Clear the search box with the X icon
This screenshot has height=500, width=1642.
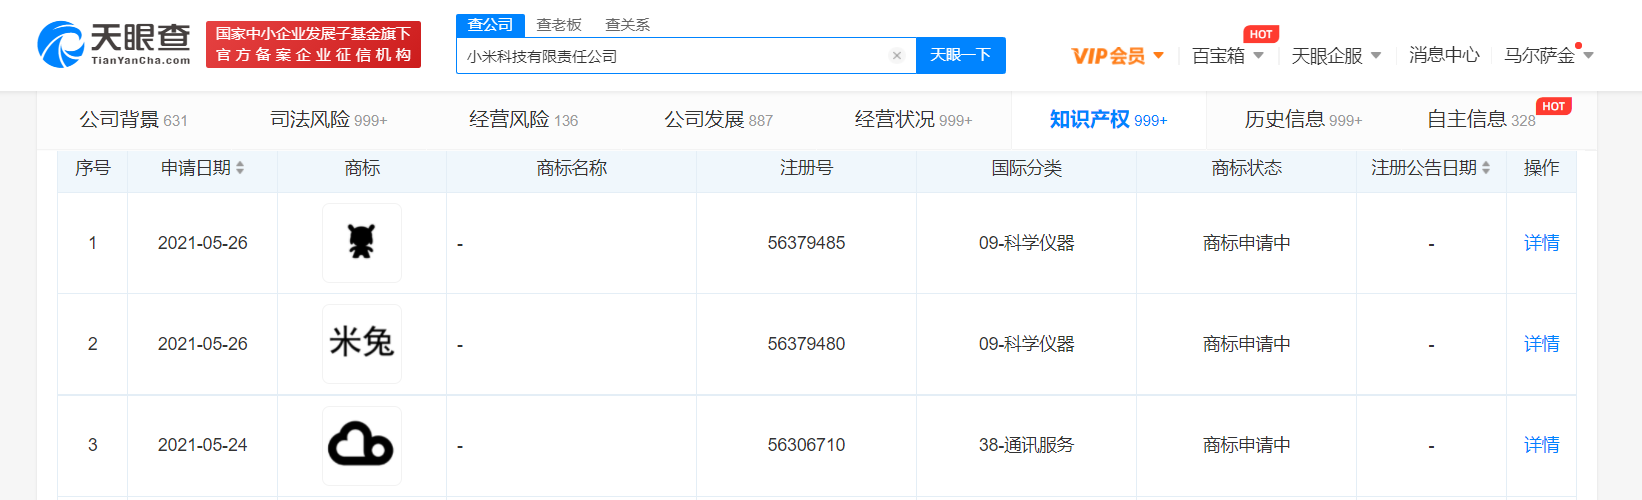point(897,56)
